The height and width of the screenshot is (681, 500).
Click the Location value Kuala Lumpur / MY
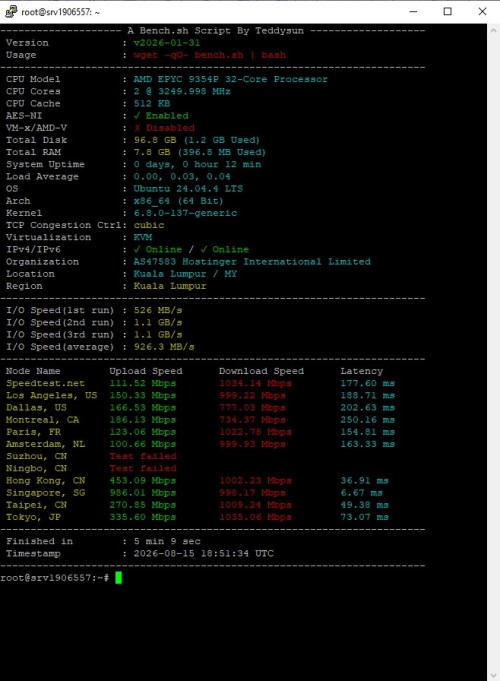(185, 274)
